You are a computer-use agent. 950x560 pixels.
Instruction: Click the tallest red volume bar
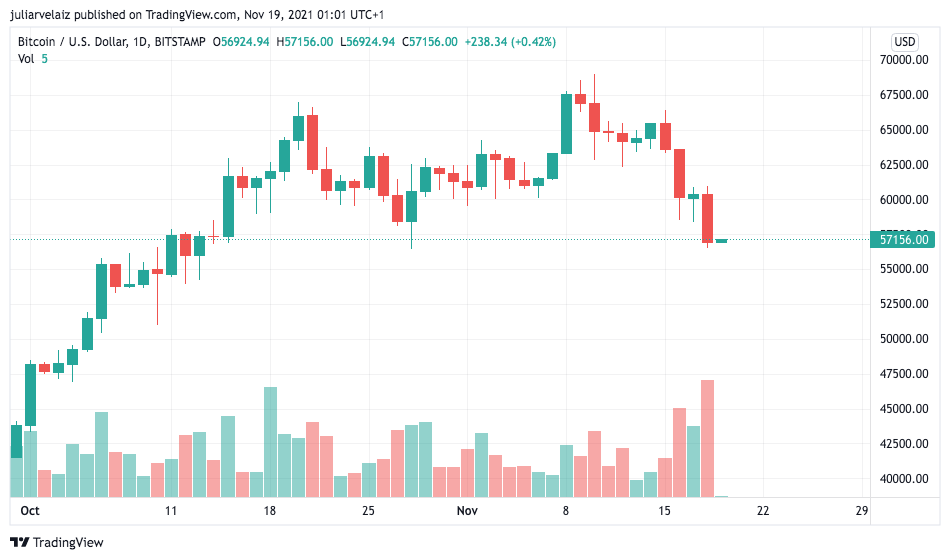pos(707,438)
